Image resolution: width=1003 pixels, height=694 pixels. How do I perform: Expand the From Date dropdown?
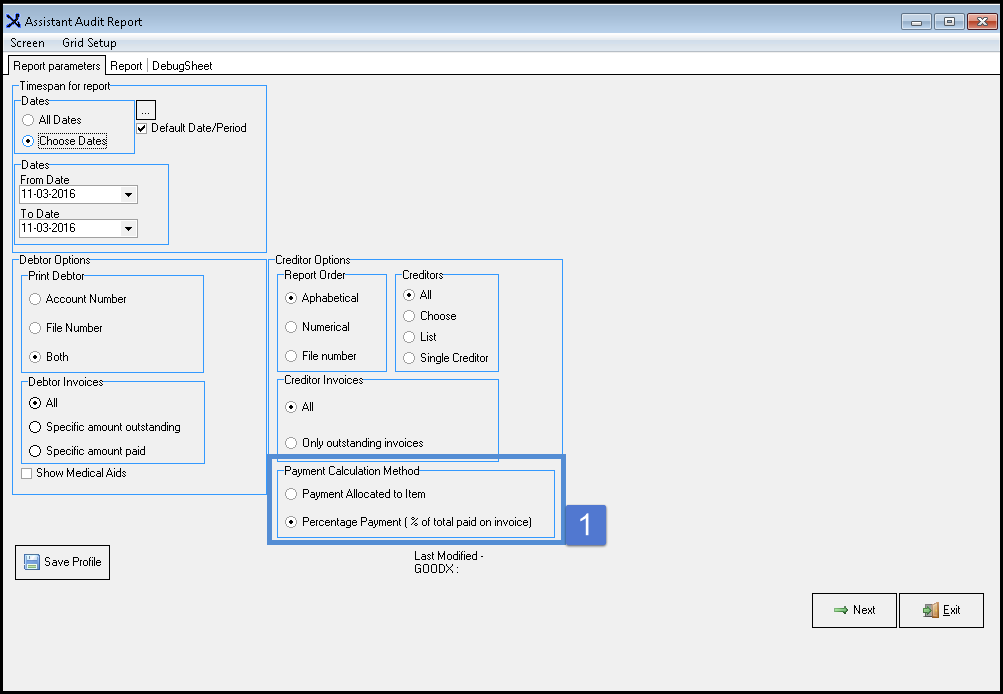tap(128, 195)
